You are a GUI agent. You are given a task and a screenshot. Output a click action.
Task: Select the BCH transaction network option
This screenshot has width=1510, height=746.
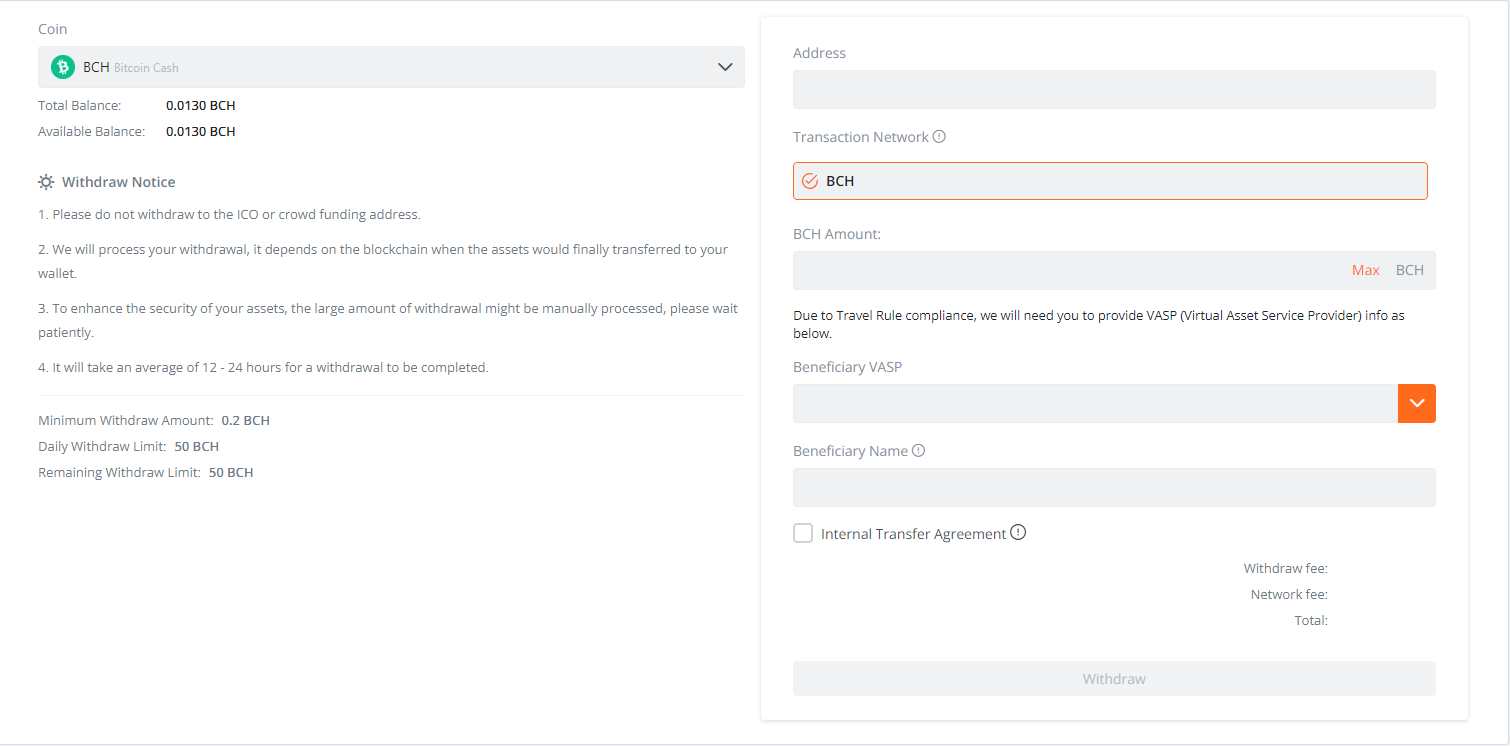point(1110,181)
